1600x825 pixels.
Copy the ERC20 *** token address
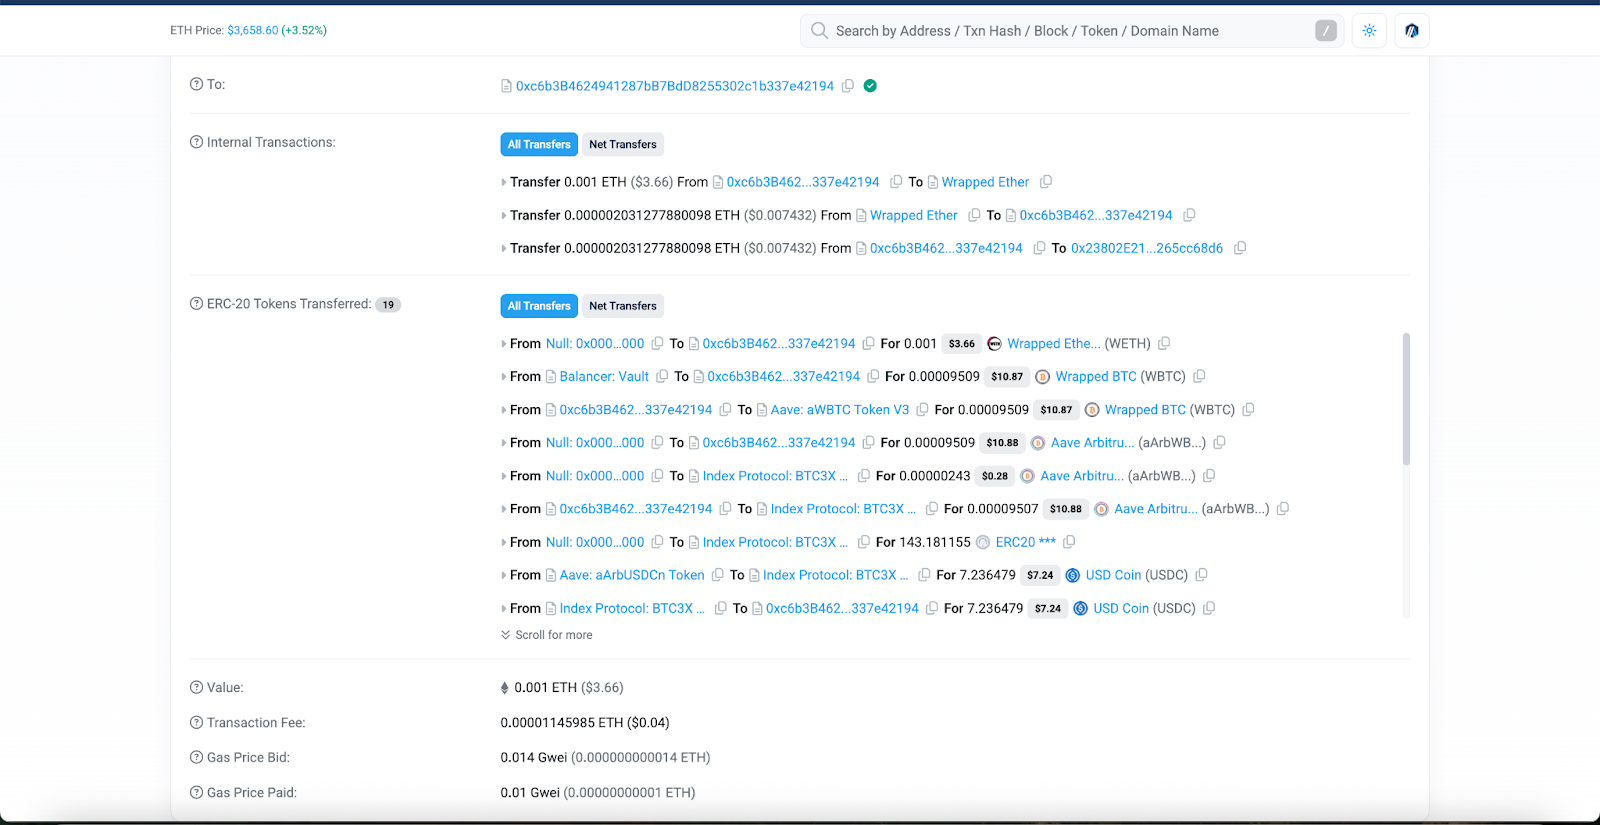tap(1069, 542)
